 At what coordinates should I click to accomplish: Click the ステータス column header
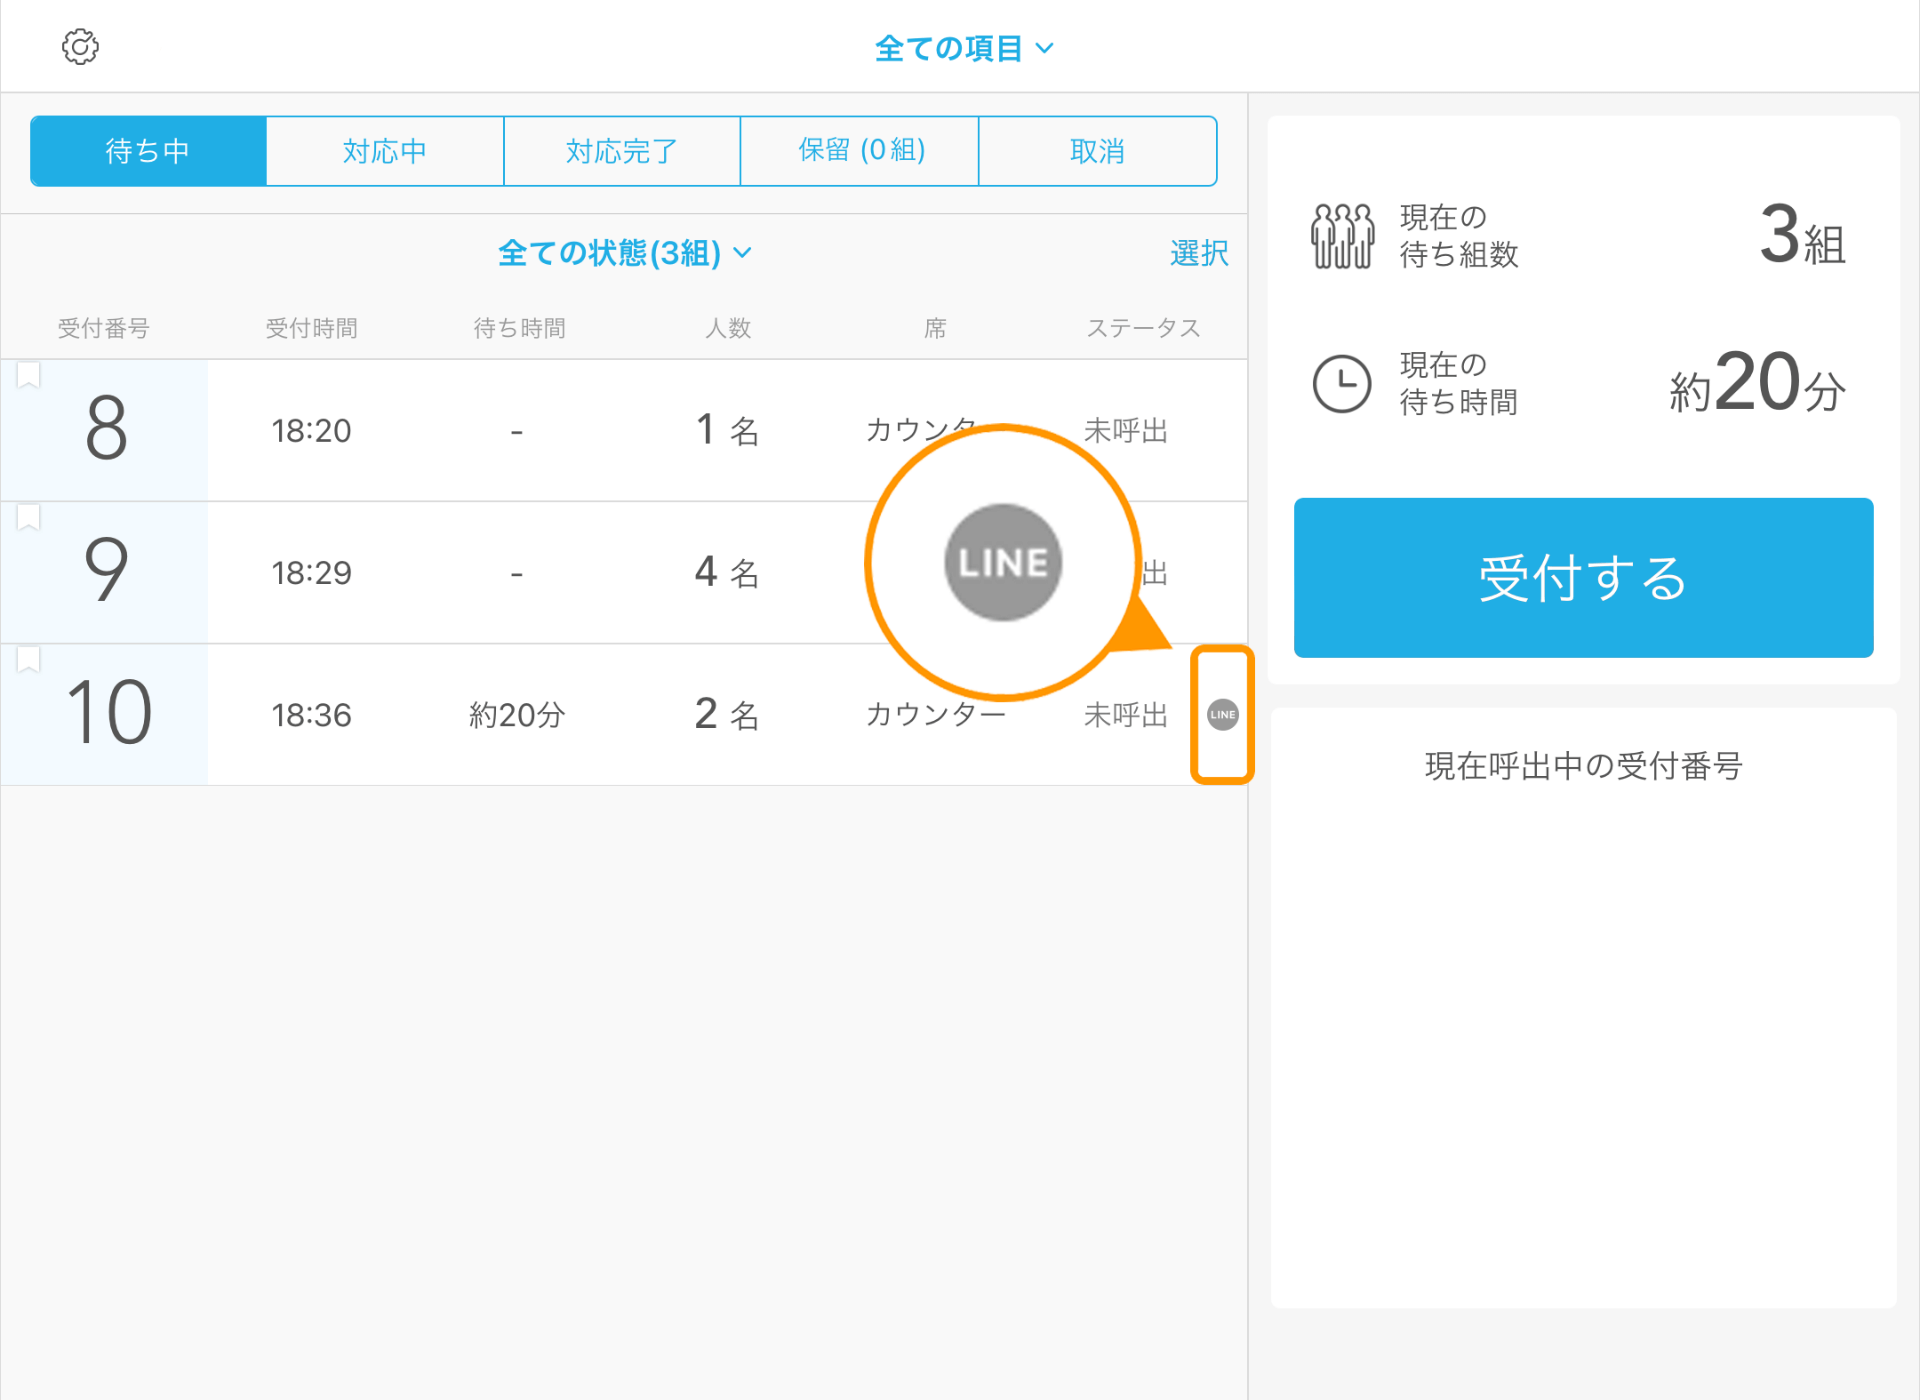(1143, 328)
